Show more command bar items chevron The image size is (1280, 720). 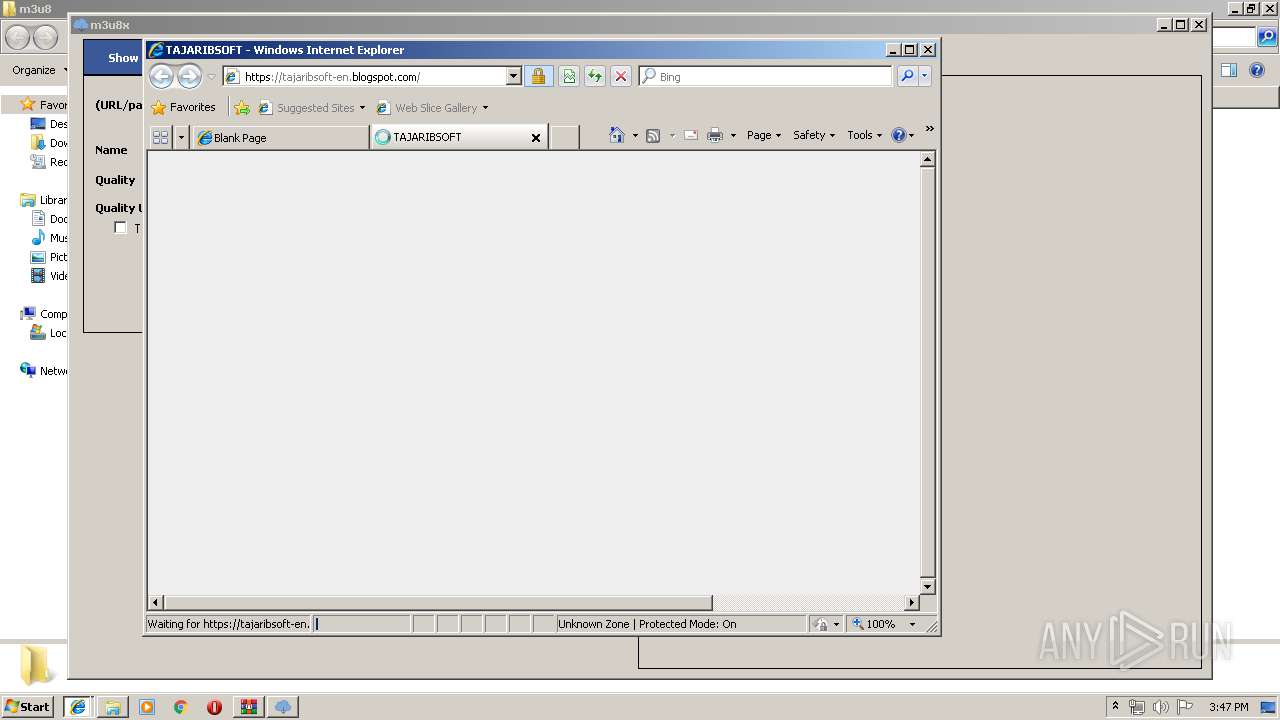pos(929,128)
